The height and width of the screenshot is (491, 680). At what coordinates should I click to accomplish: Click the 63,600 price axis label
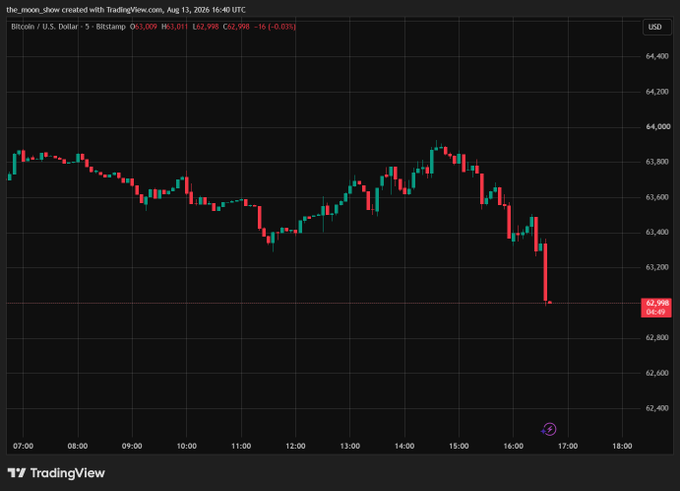[657, 197]
